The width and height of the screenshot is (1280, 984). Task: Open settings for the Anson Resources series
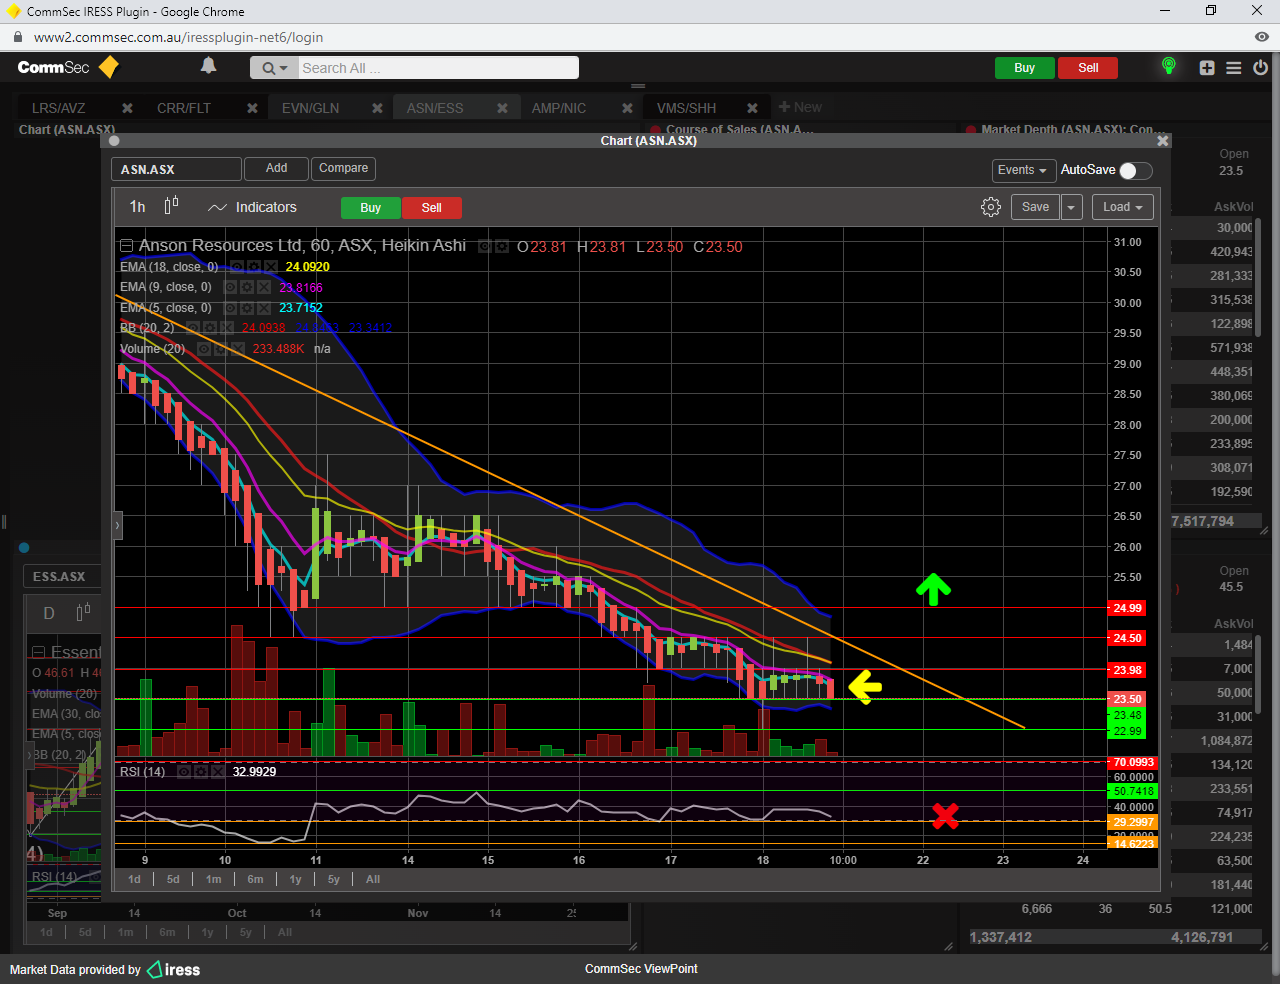pos(501,246)
